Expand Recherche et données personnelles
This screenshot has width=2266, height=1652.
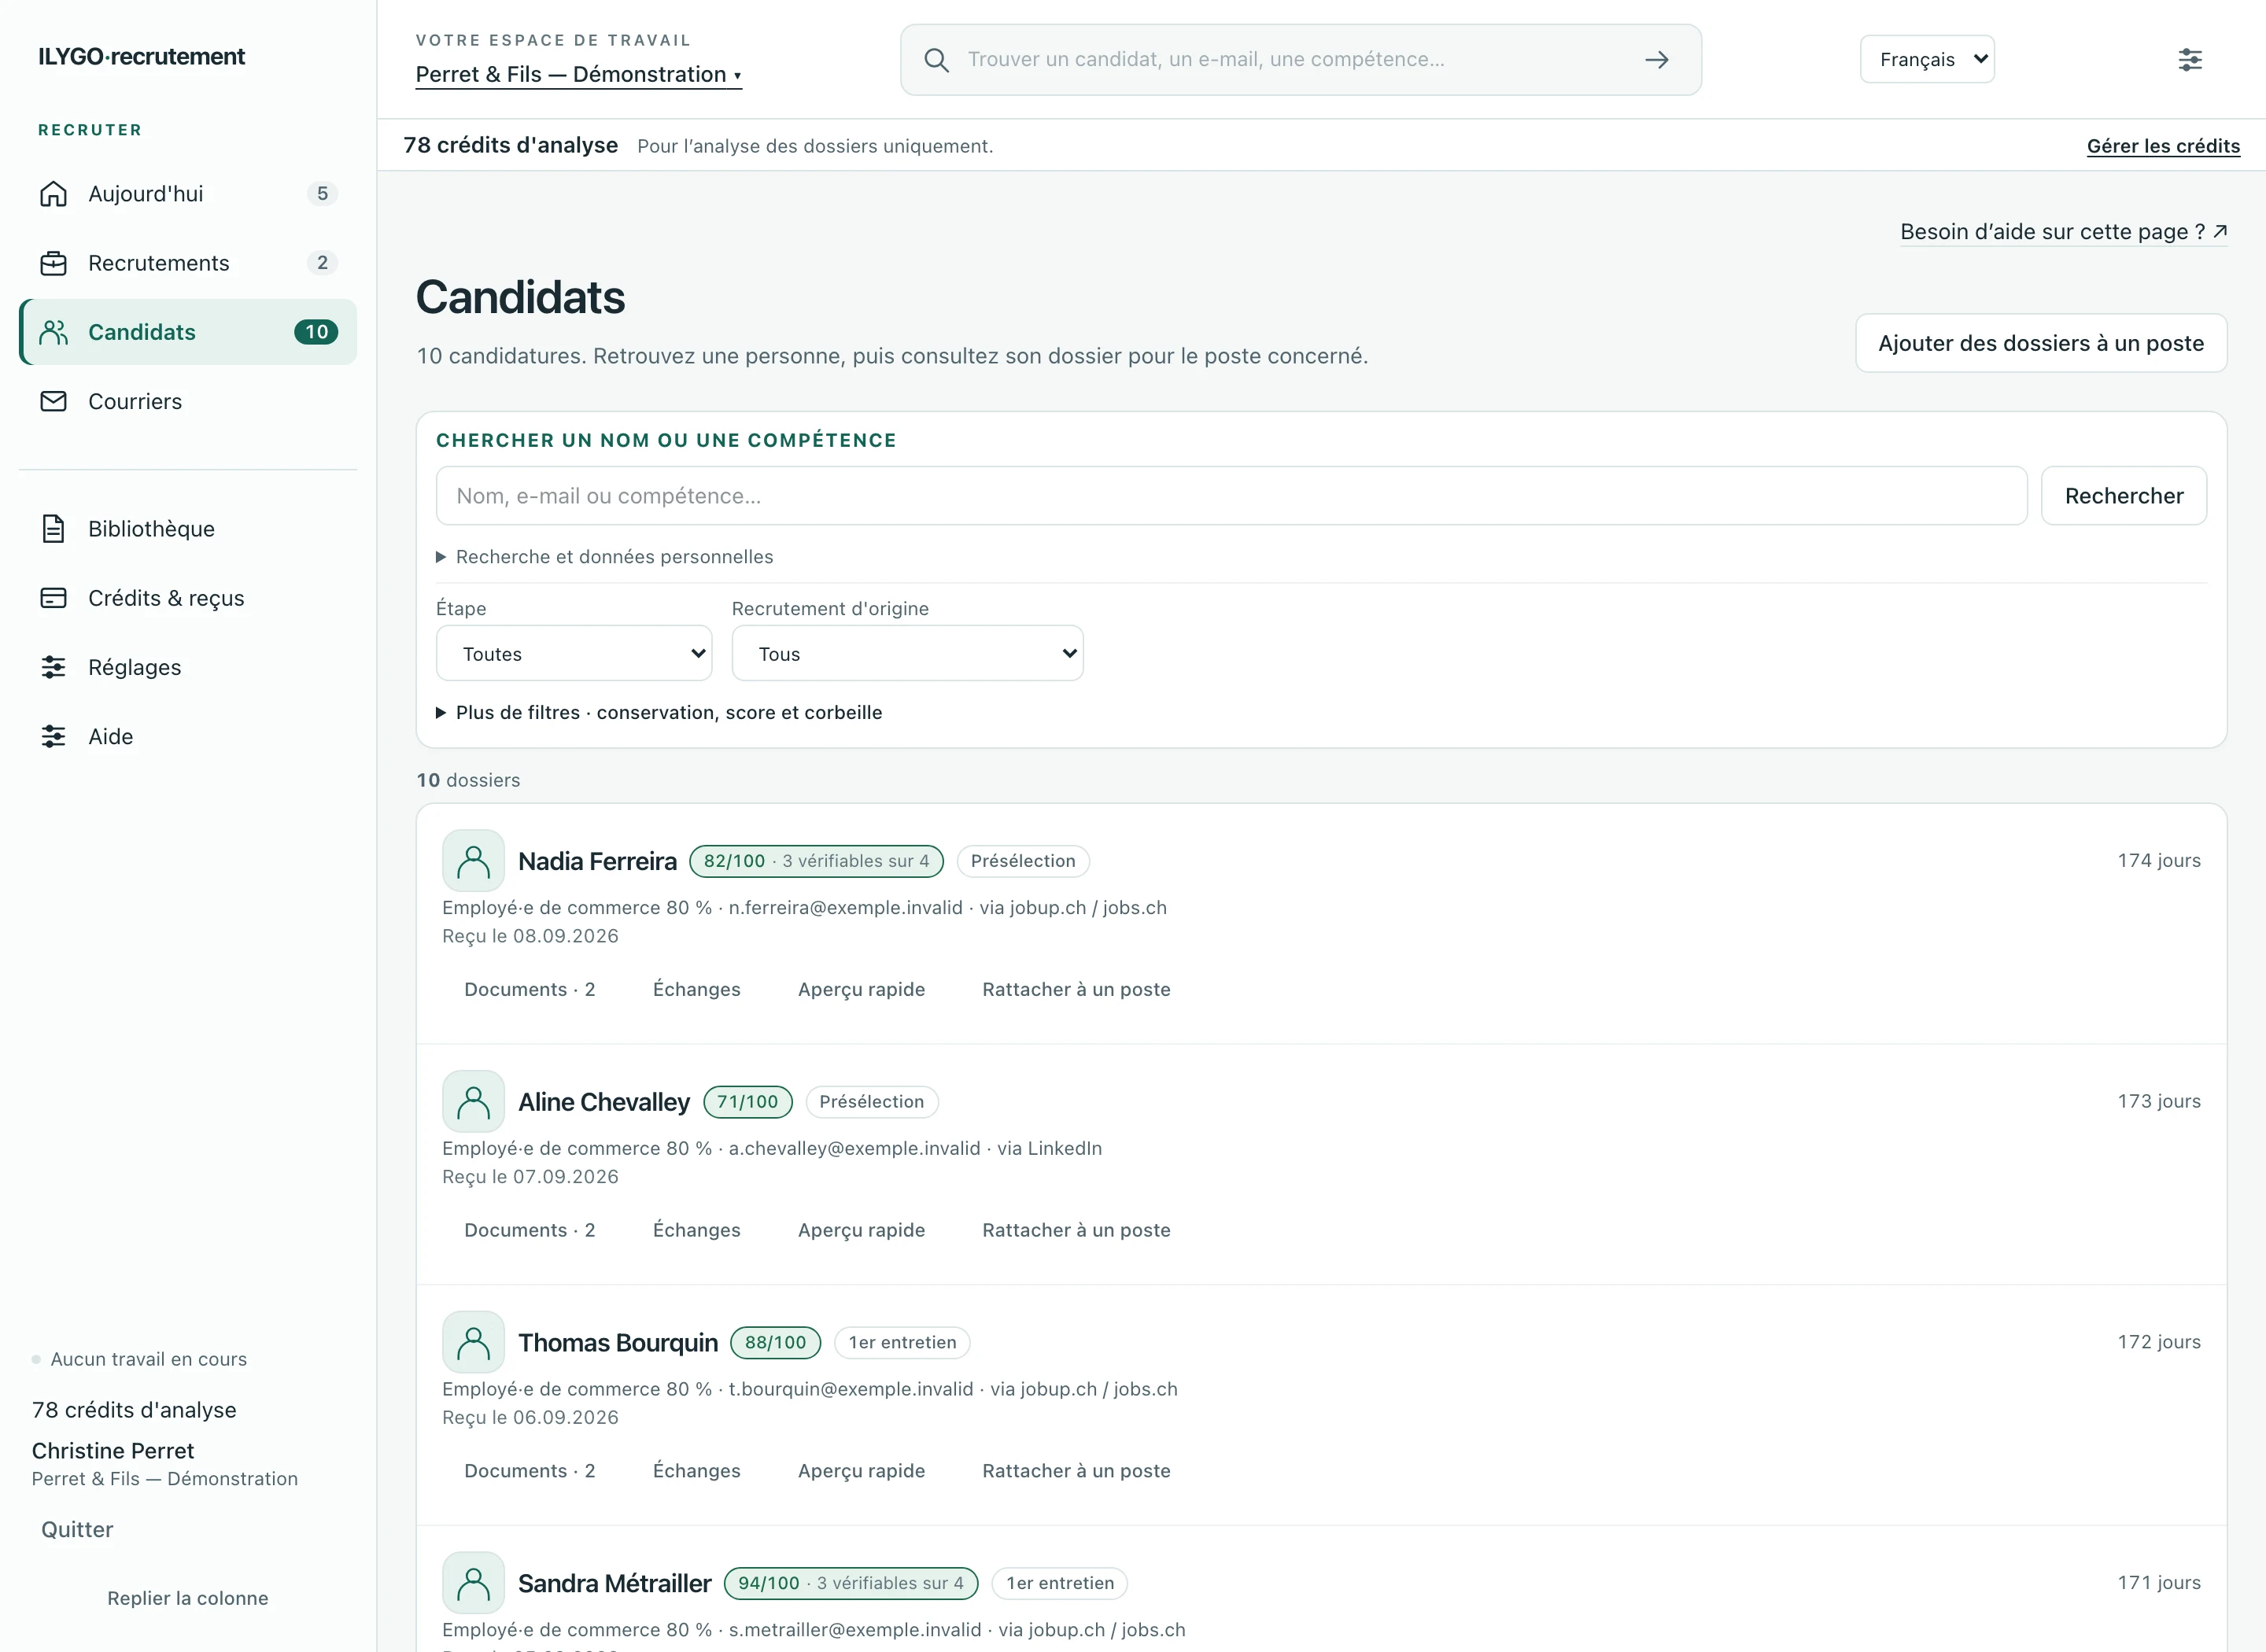pyautogui.click(x=605, y=557)
